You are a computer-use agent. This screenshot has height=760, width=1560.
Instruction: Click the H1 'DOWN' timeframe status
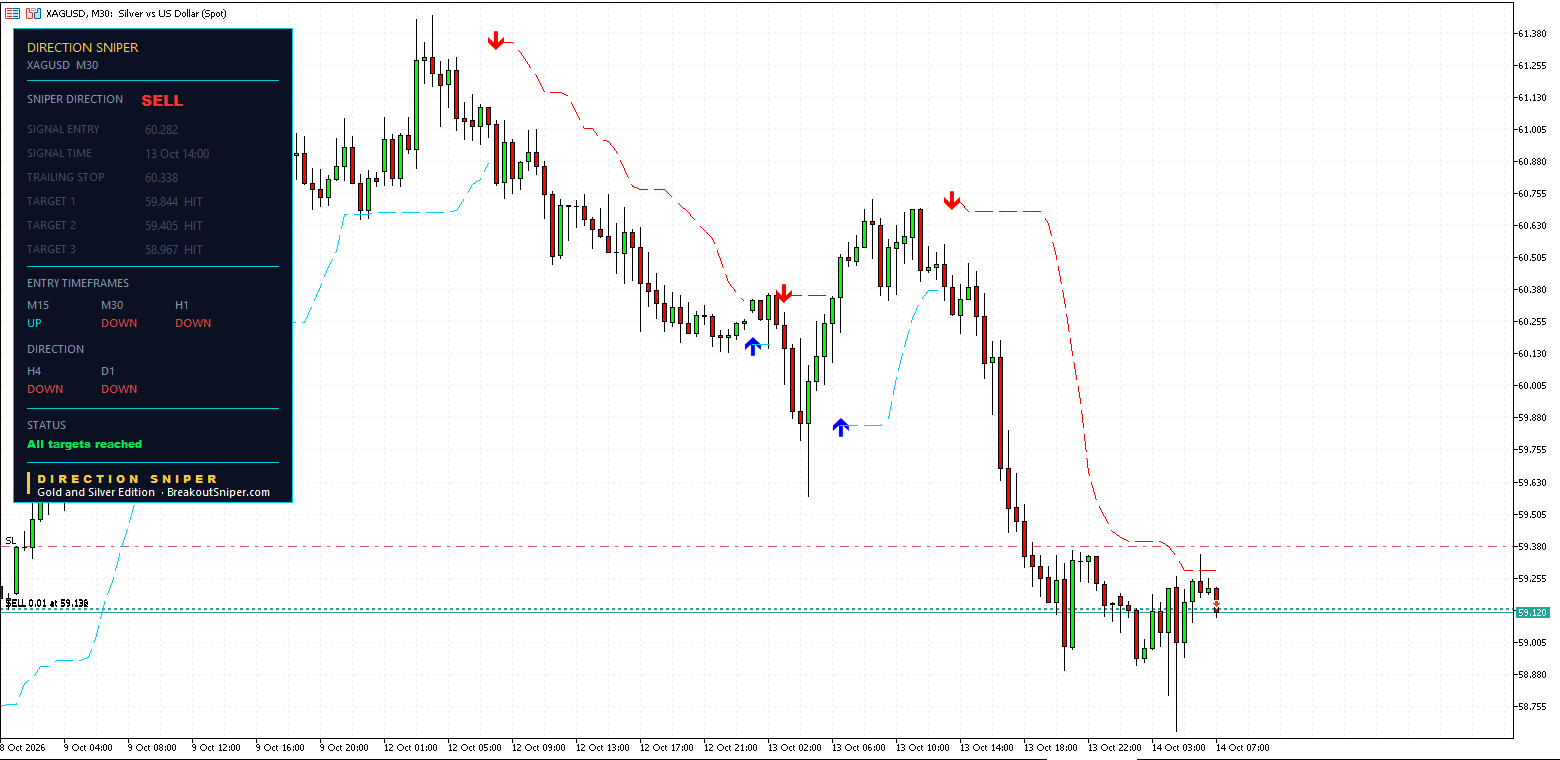click(x=193, y=323)
